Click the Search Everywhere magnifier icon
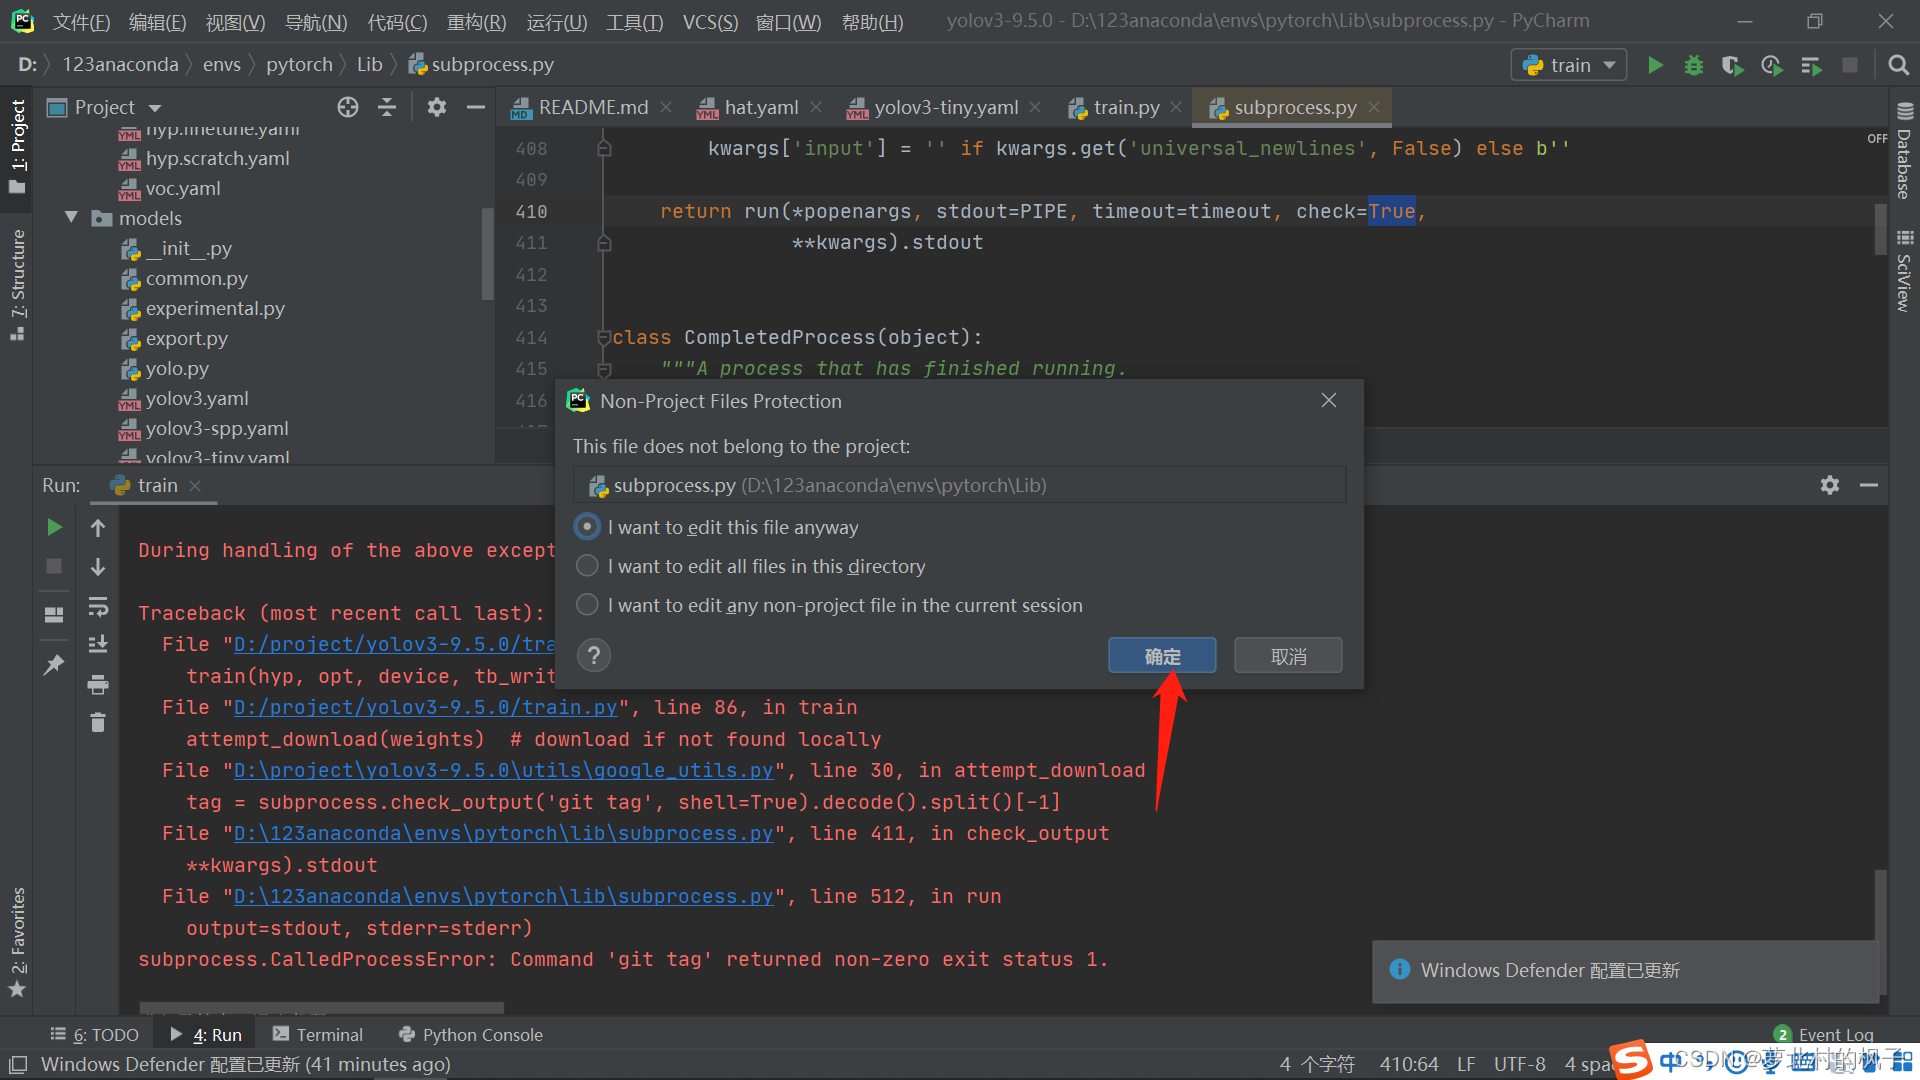This screenshot has height=1080, width=1920. click(x=1897, y=65)
